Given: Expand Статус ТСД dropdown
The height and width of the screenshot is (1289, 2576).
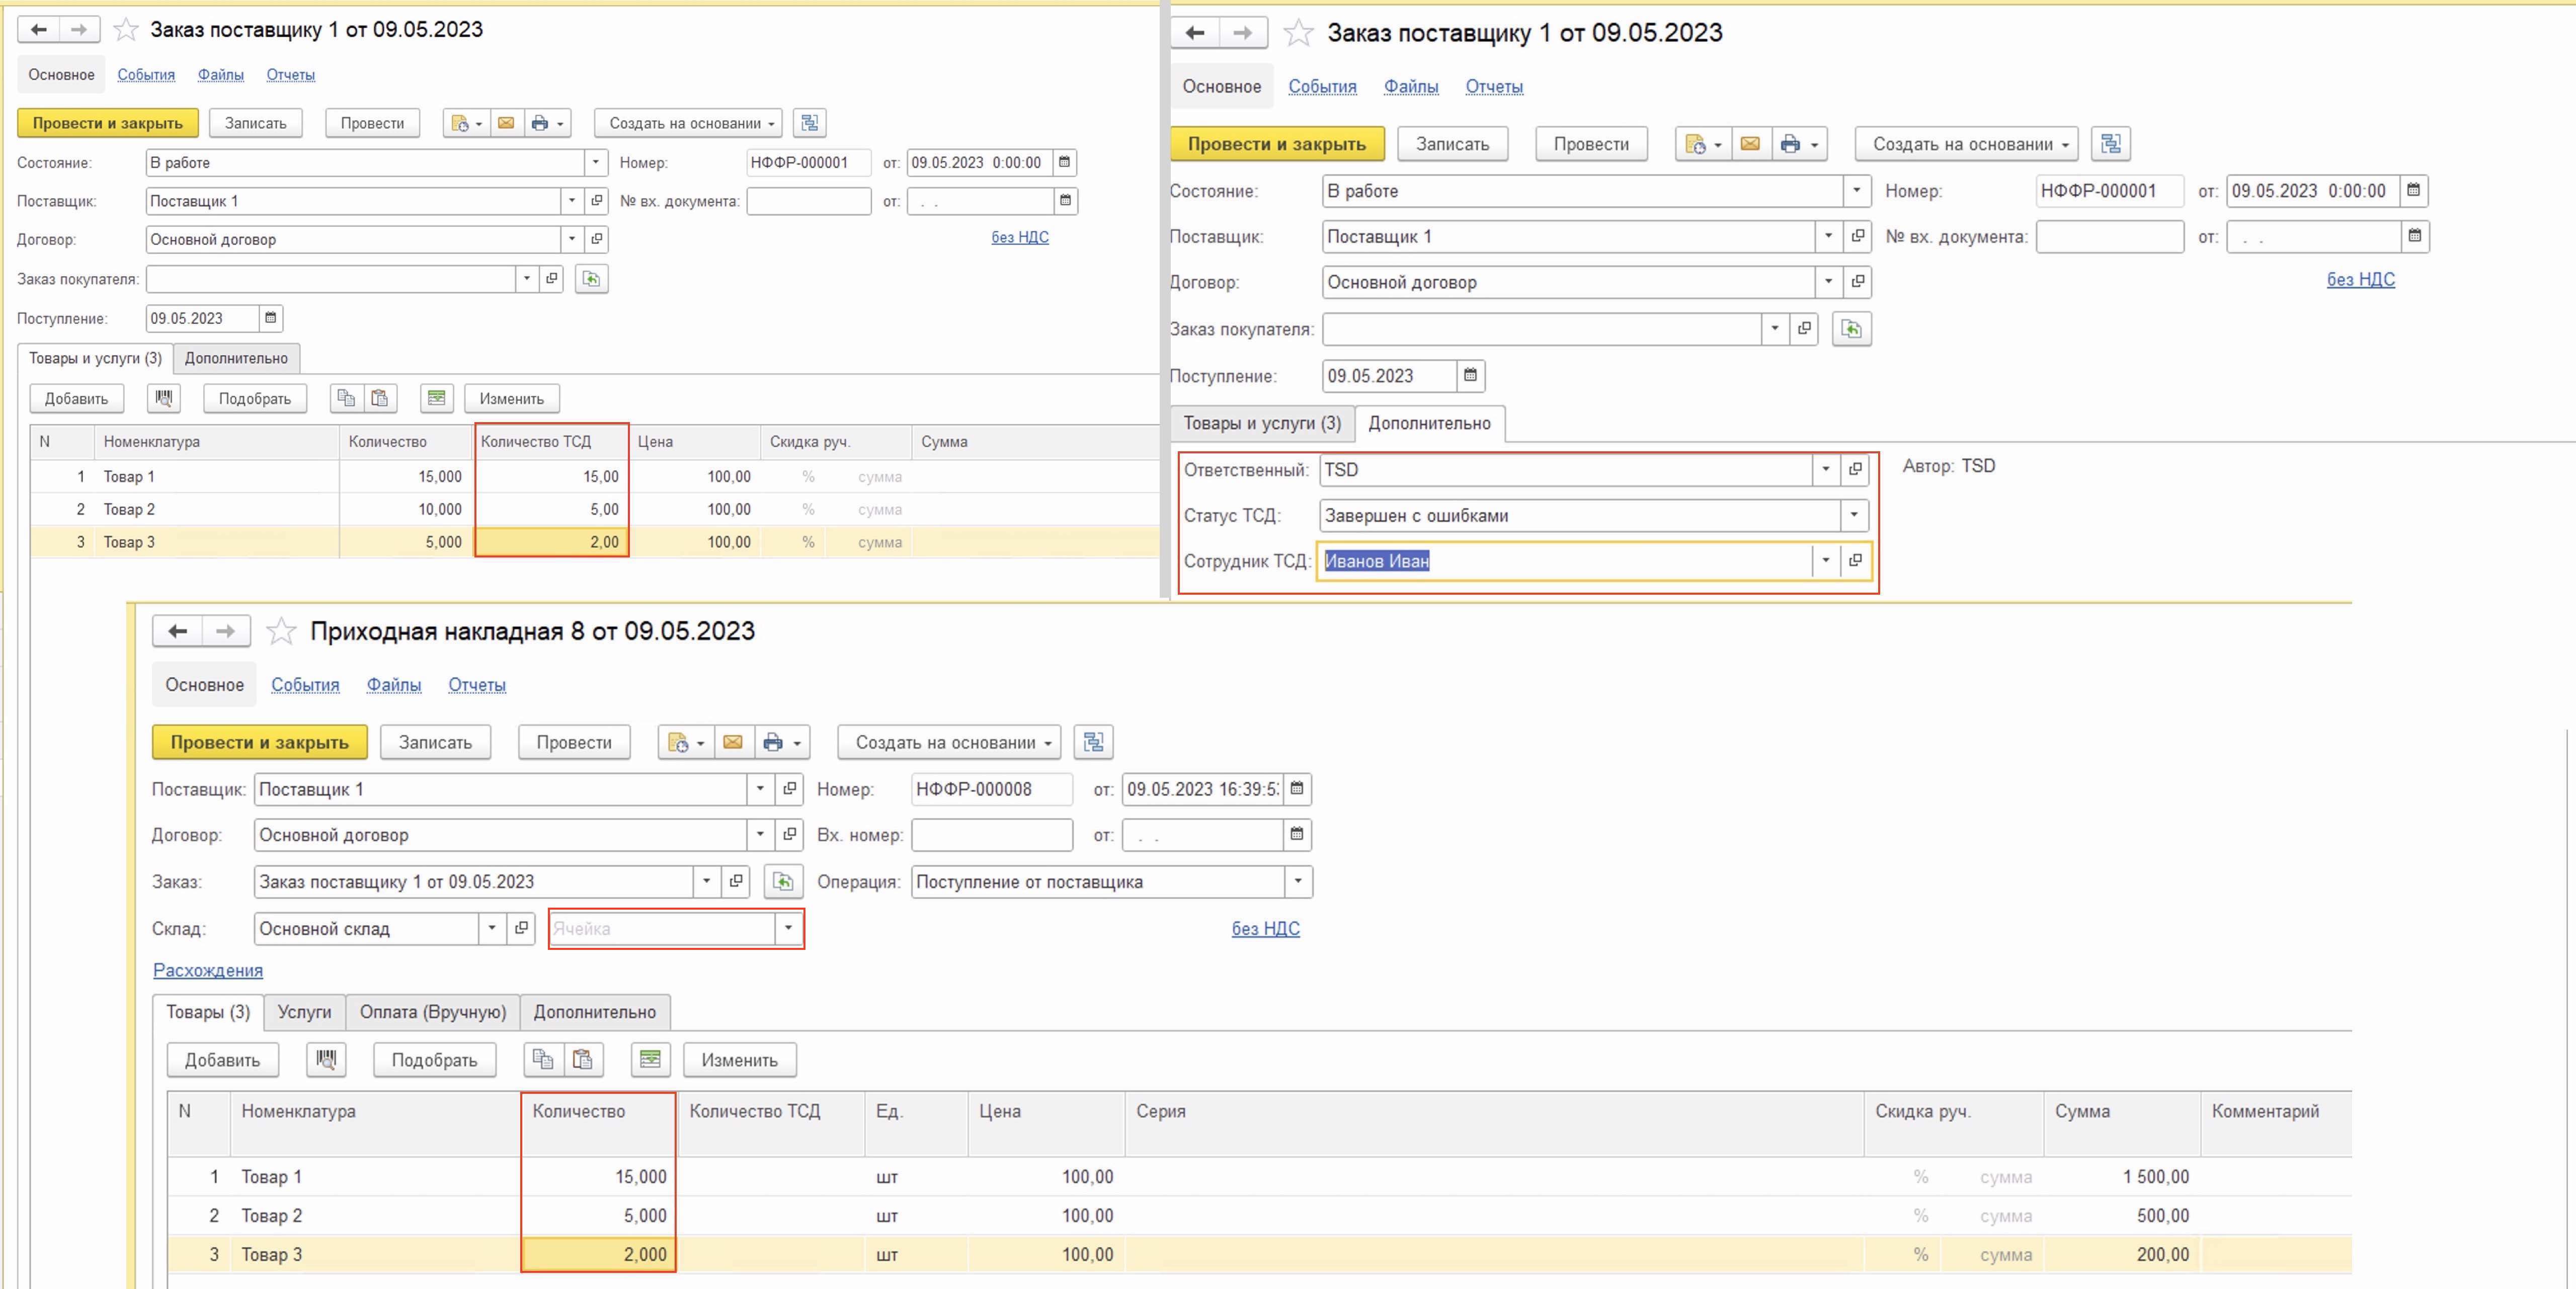Looking at the screenshot, I should [x=1854, y=516].
